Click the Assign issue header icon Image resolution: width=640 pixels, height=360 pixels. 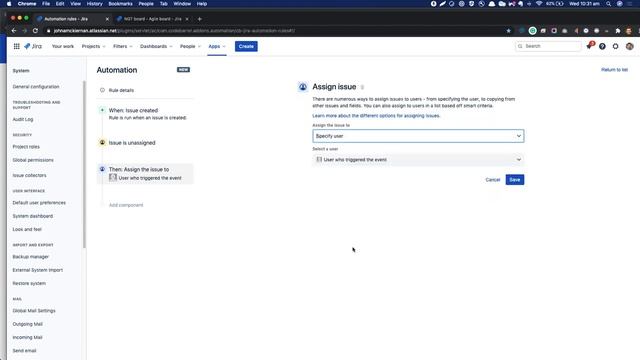point(303,87)
